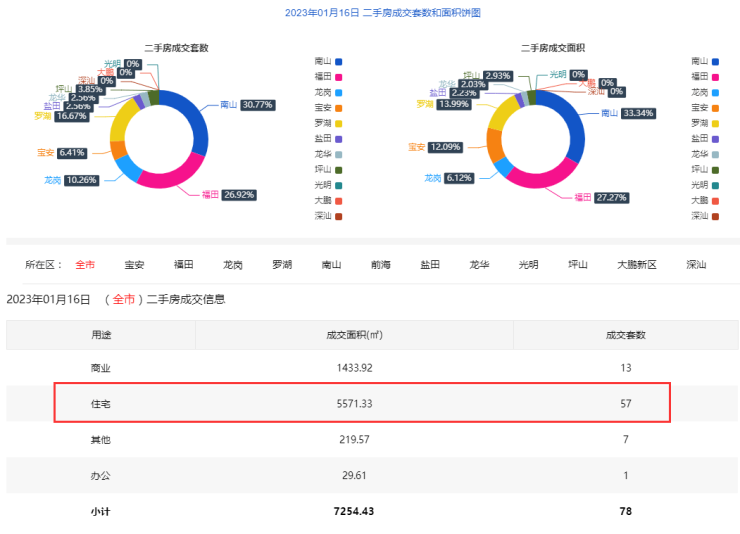740x534 pixels.
Task: Click 罗湖 16.67% label in 成交套数 chart
Action: tap(70, 116)
